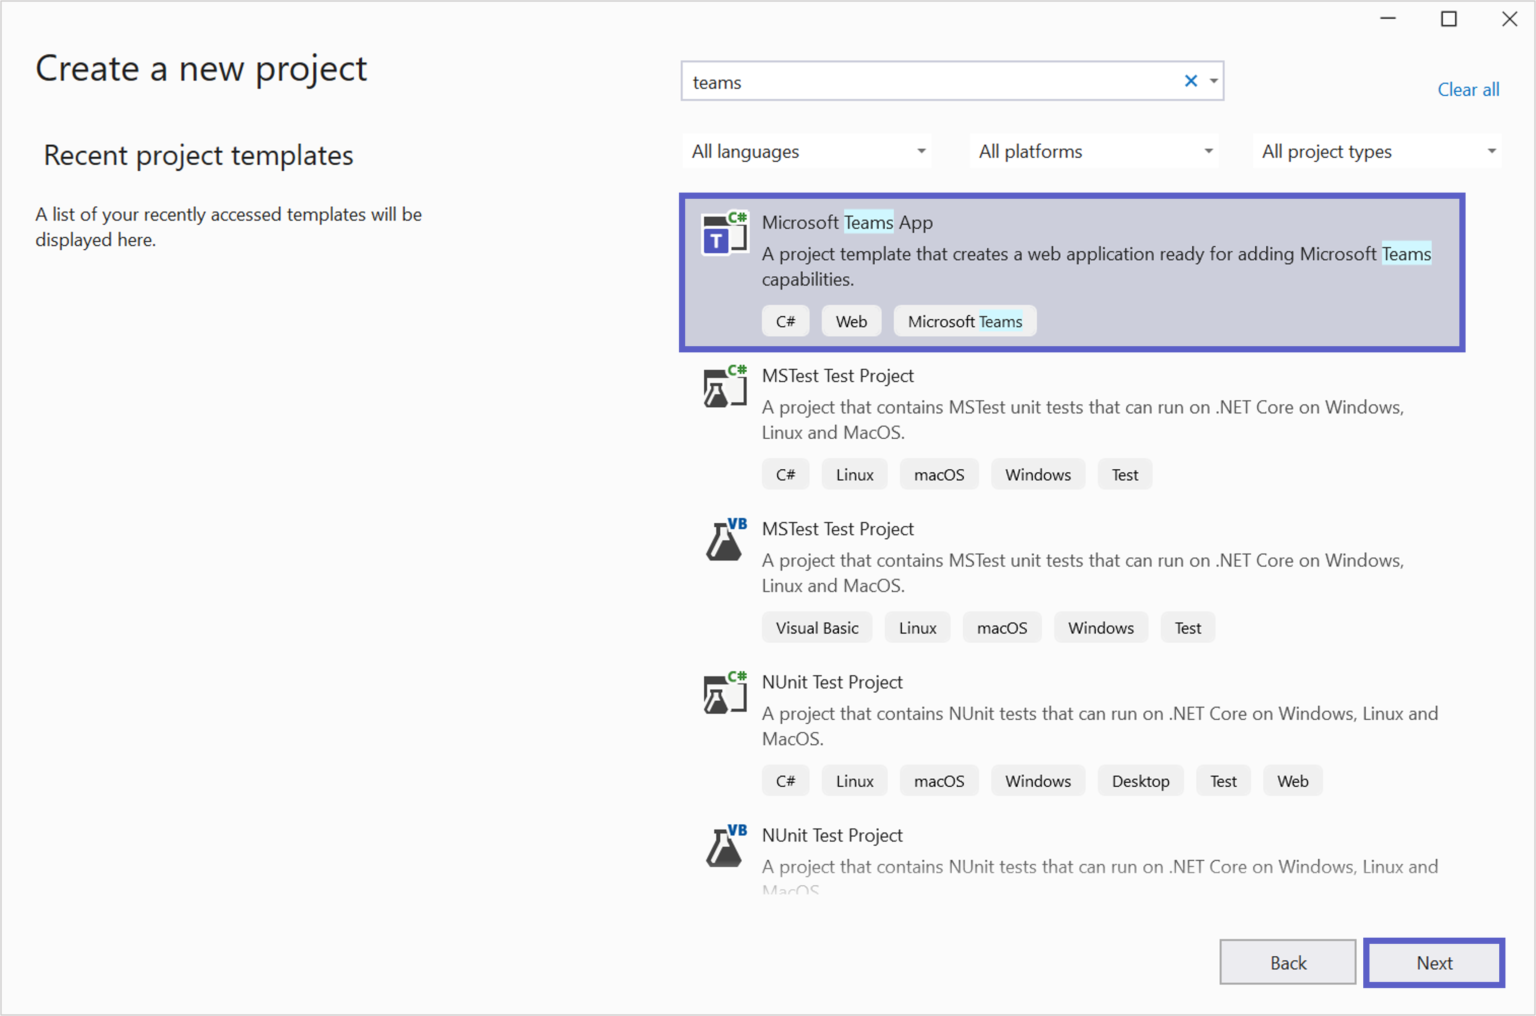
Task: Click the Back button
Action: 1287,962
